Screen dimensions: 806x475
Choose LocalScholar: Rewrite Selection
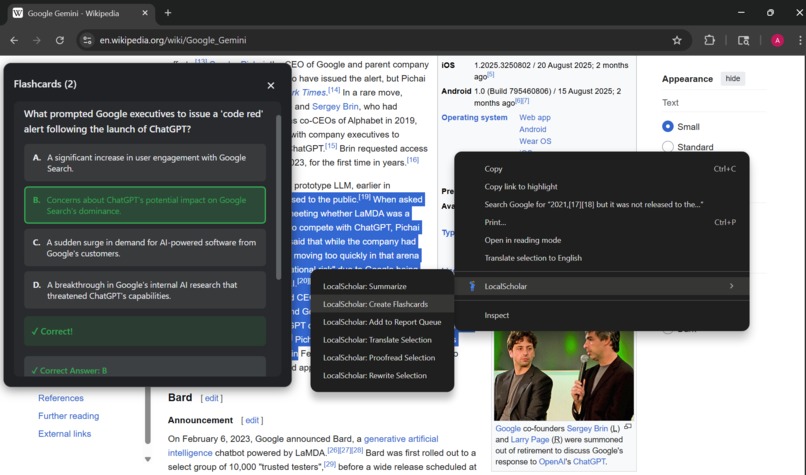click(x=382, y=375)
